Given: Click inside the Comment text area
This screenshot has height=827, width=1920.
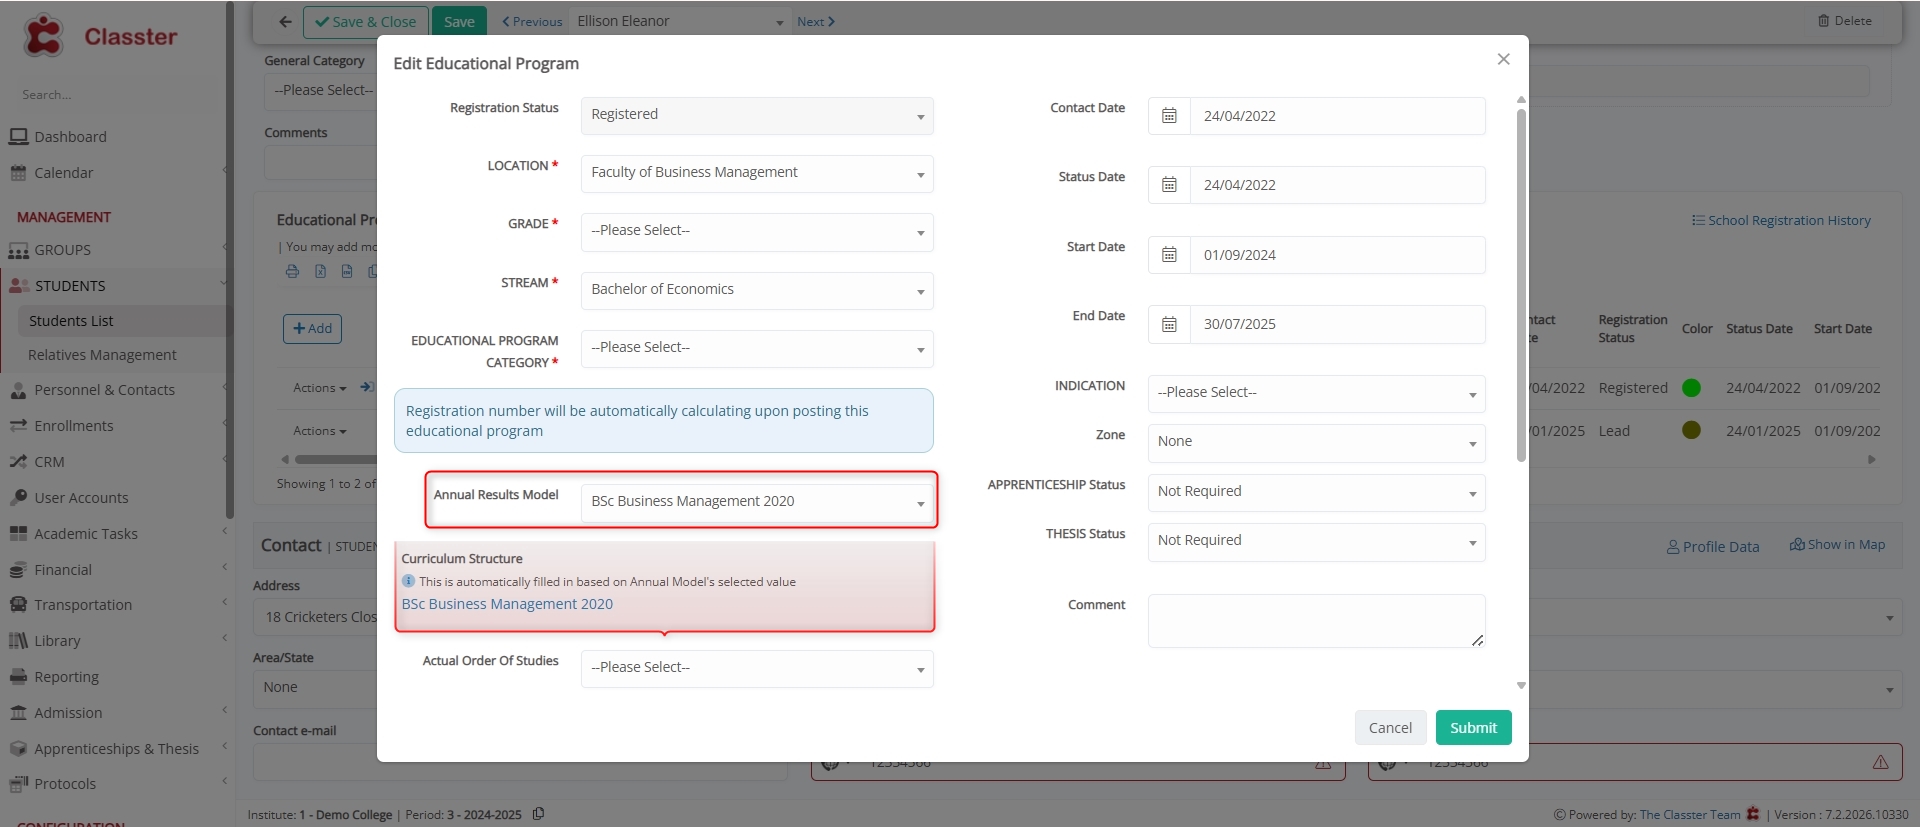Looking at the screenshot, I should tap(1315, 620).
